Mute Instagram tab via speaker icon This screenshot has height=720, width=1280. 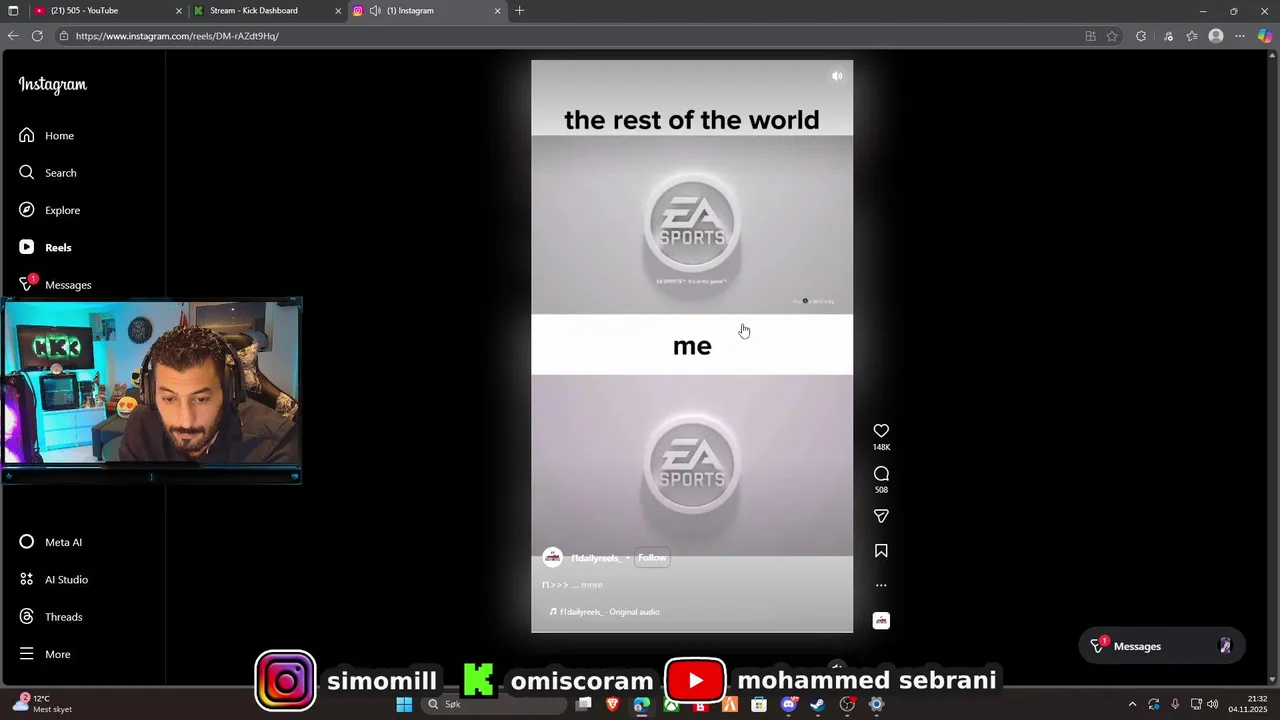coord(375,11)
